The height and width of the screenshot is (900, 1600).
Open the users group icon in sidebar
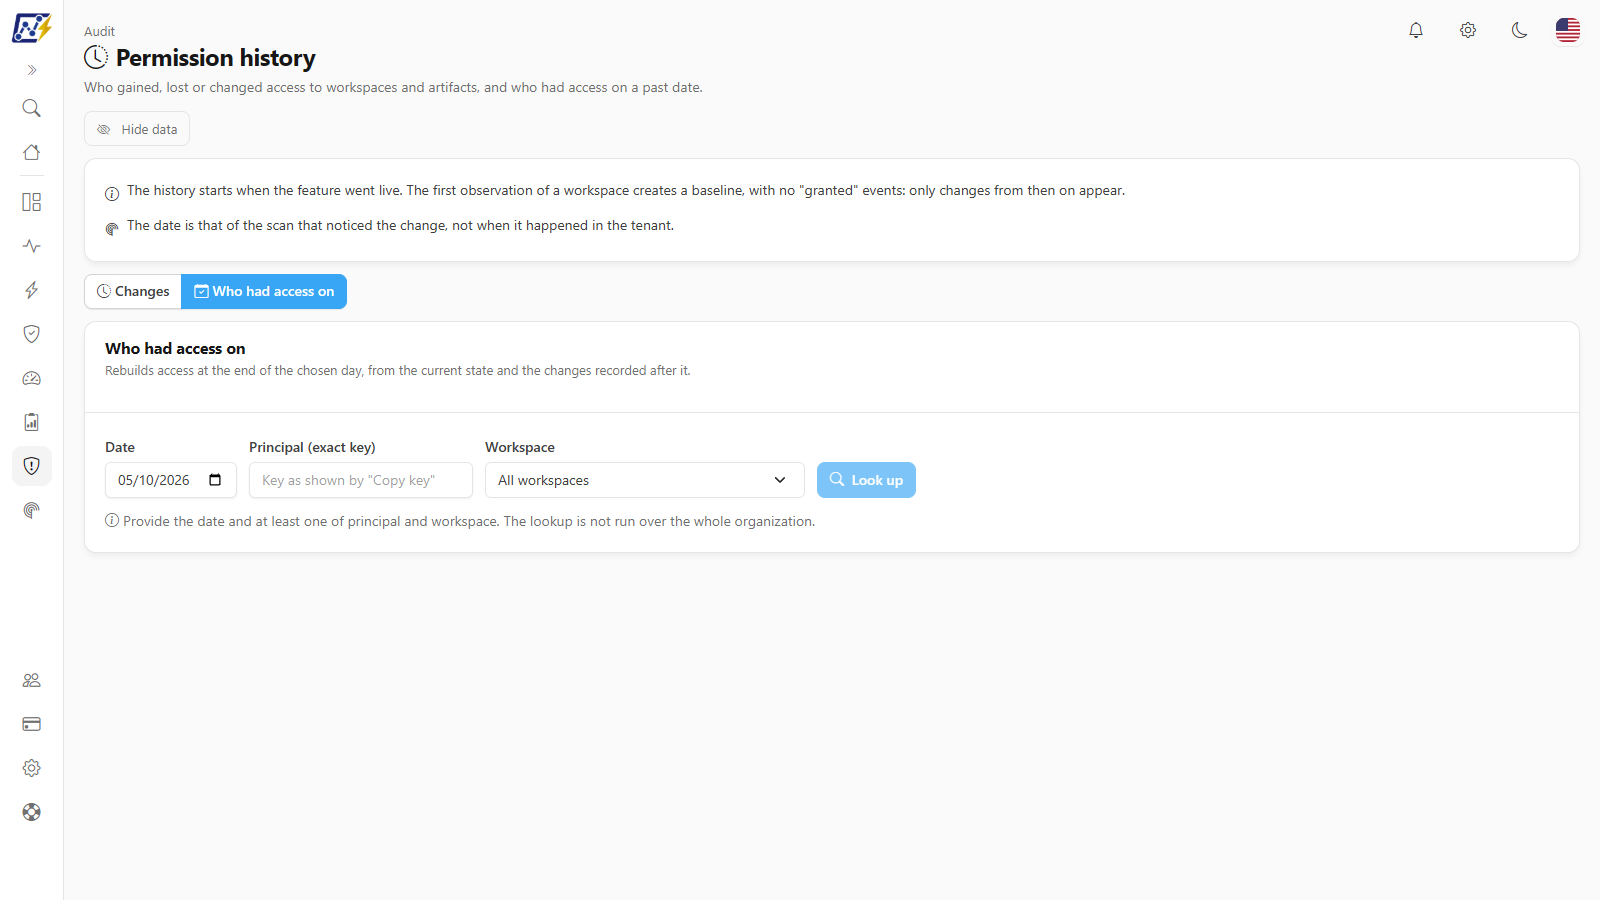[x=32, y=680]
